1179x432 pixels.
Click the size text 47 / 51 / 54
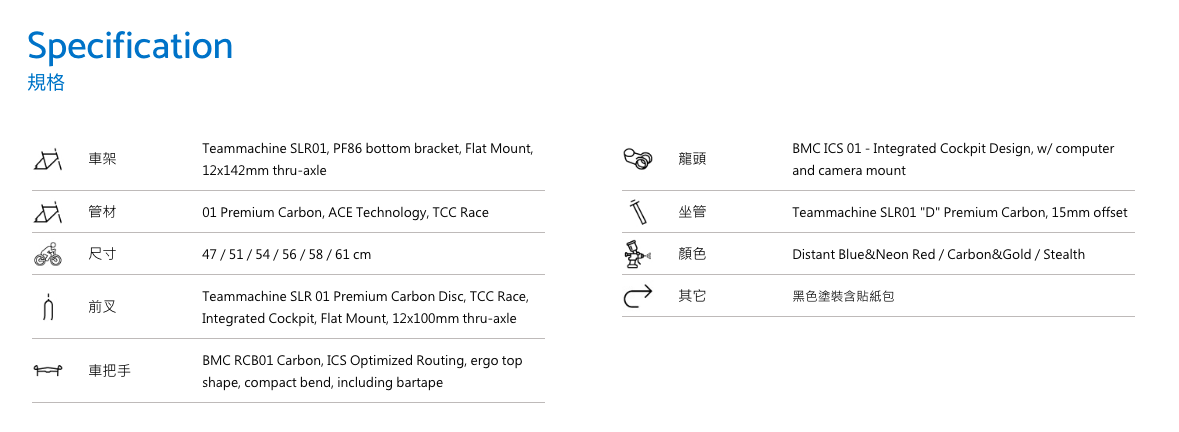(x=239, y=255)
